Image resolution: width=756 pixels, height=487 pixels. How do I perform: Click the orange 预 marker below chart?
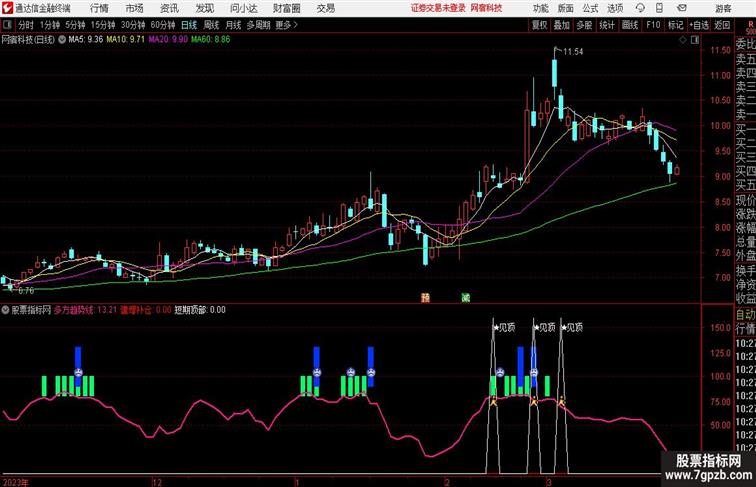(x=425, y=298)
